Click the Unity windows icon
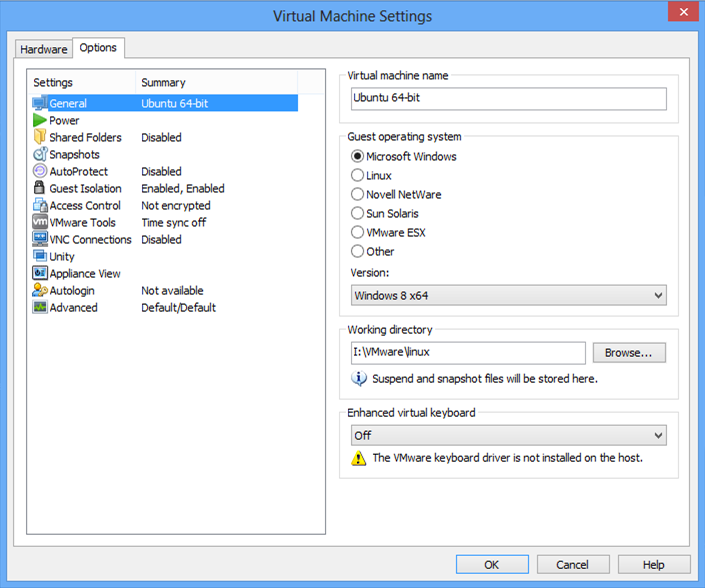 point(40,256)
